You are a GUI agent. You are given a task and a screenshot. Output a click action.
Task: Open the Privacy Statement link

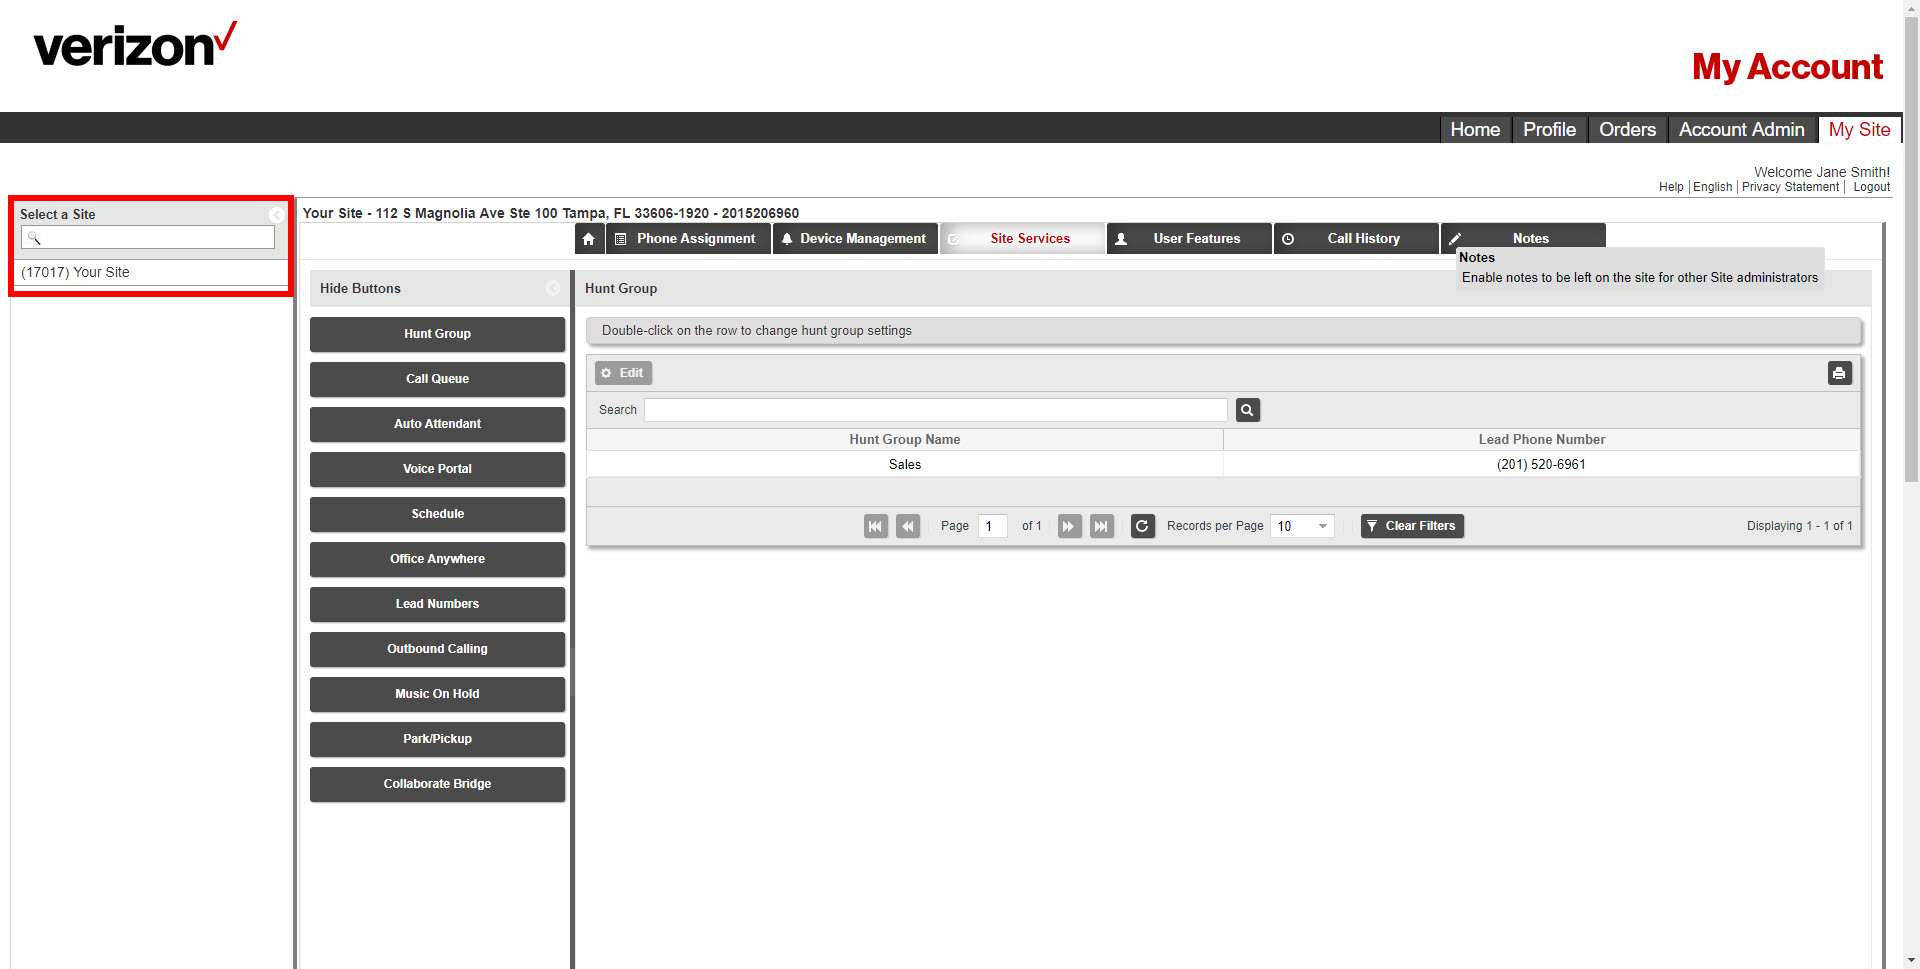tap(1790, 187)
